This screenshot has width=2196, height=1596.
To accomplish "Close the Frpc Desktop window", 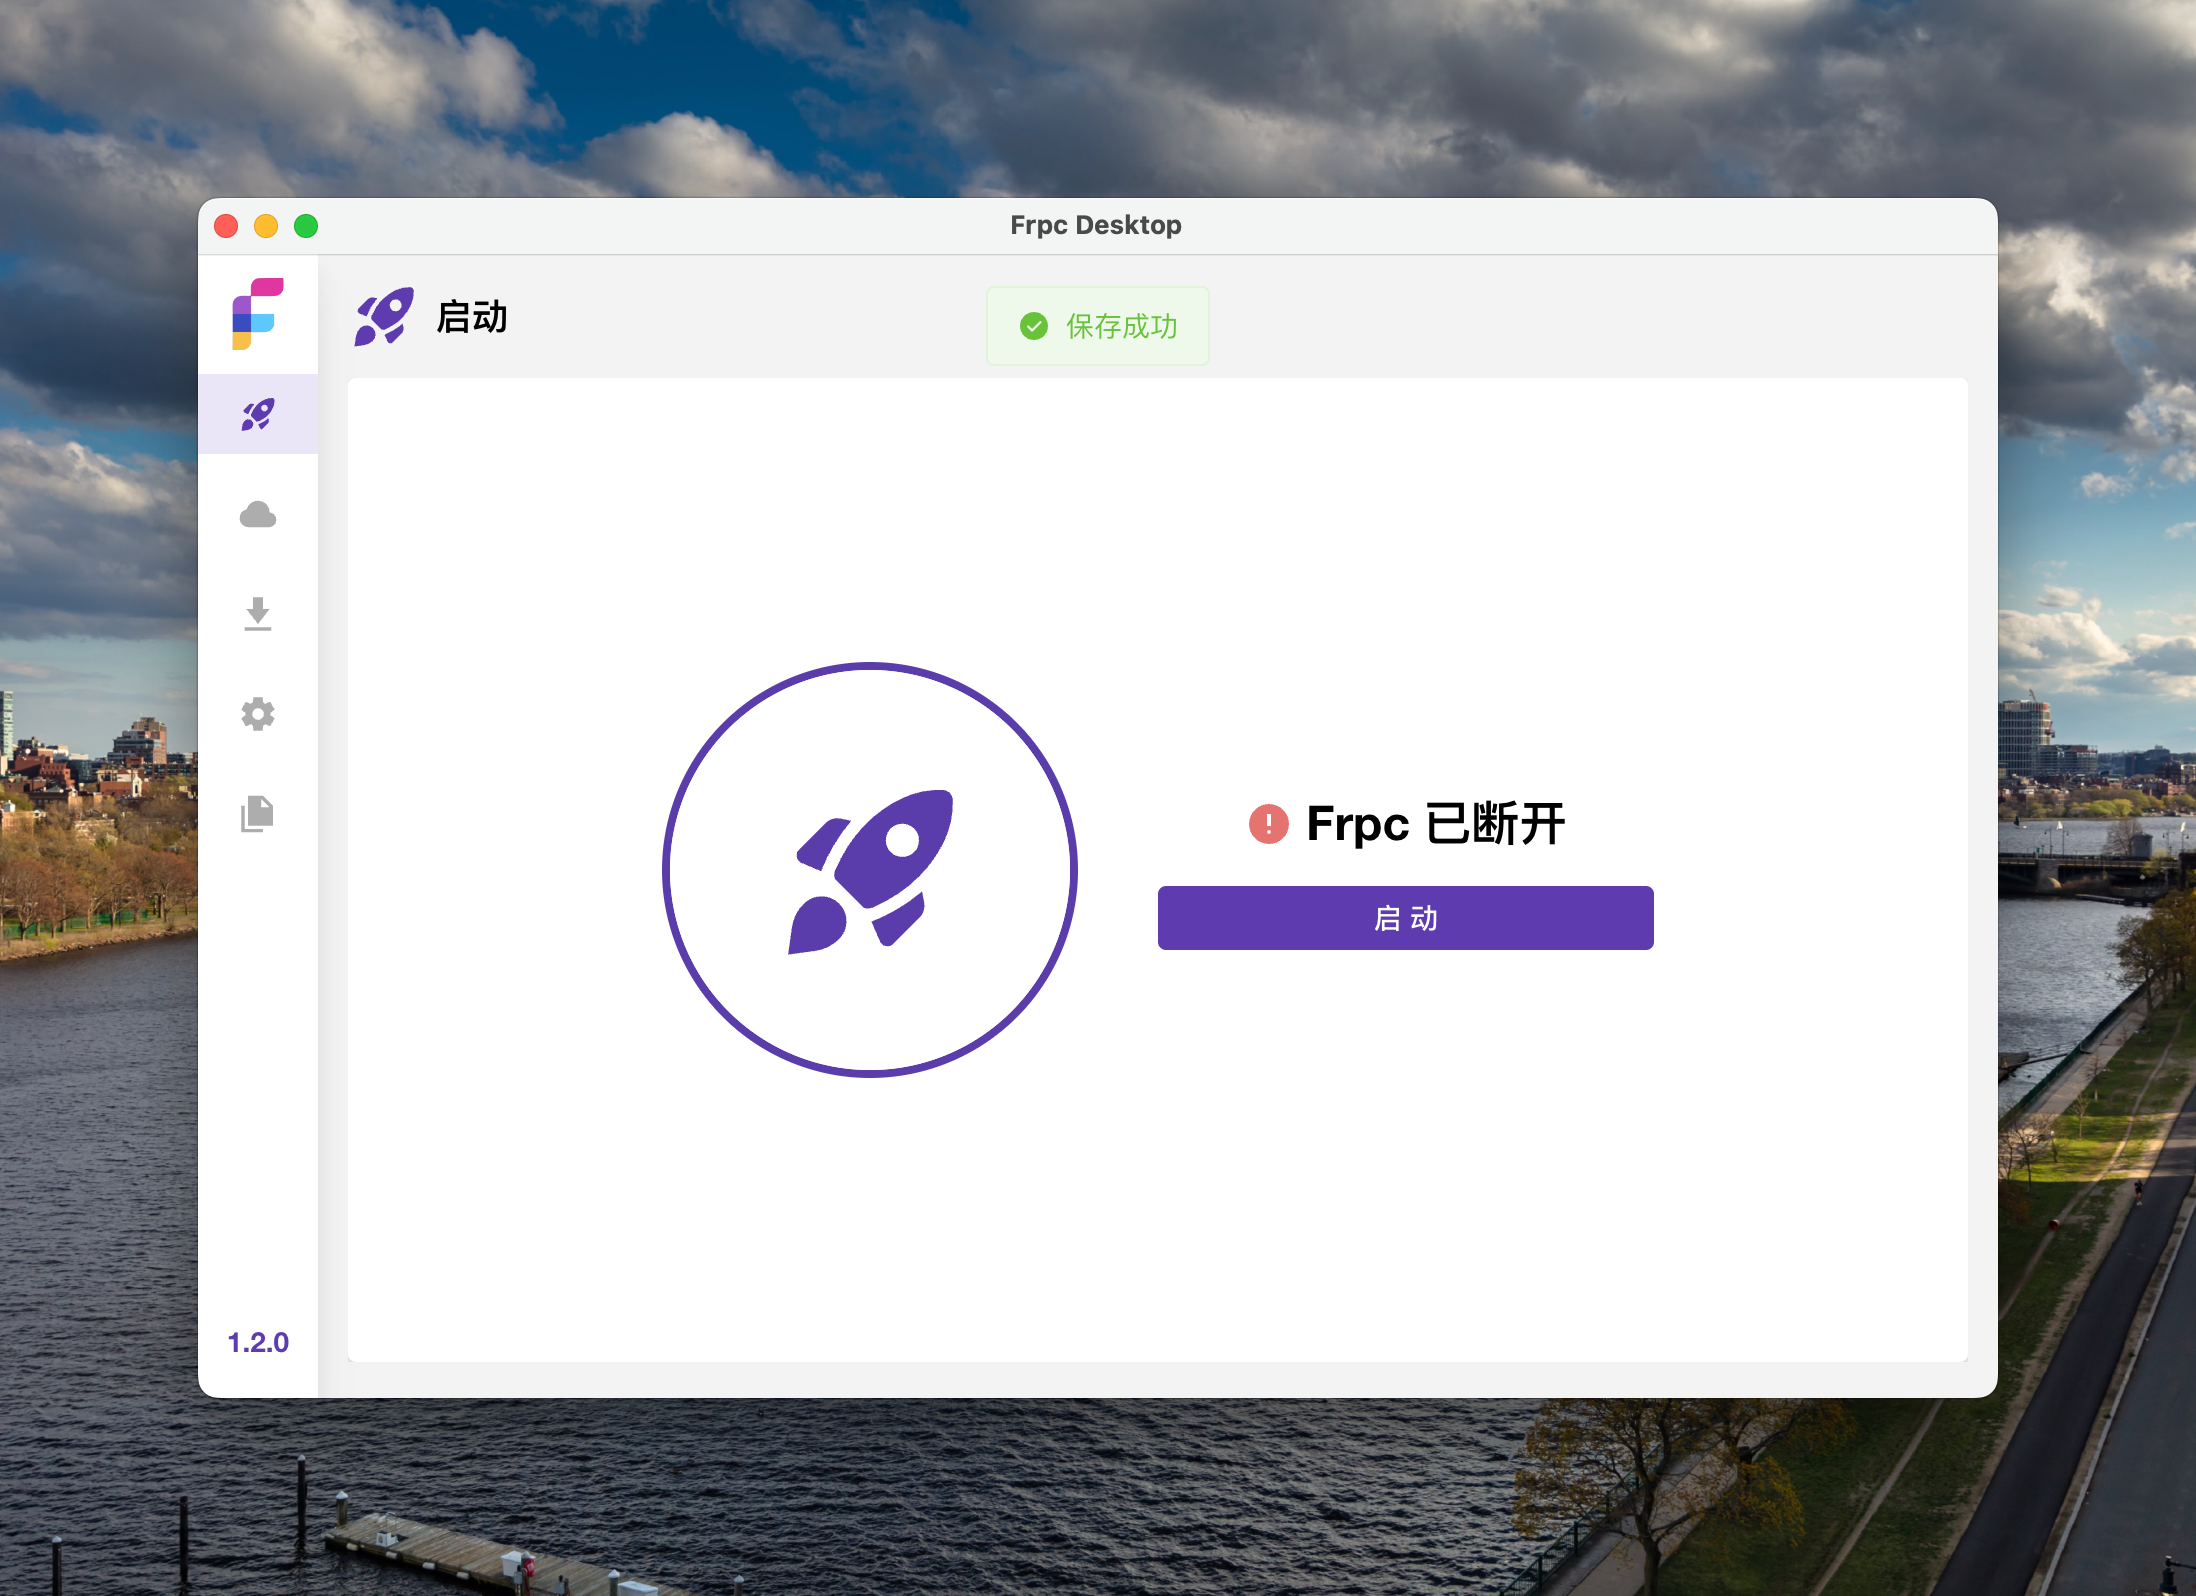I will [x=226, y=226].
